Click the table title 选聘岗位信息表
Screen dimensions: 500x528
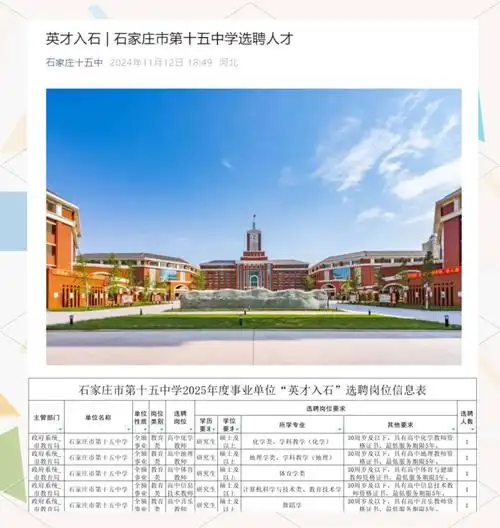(253, 390)
